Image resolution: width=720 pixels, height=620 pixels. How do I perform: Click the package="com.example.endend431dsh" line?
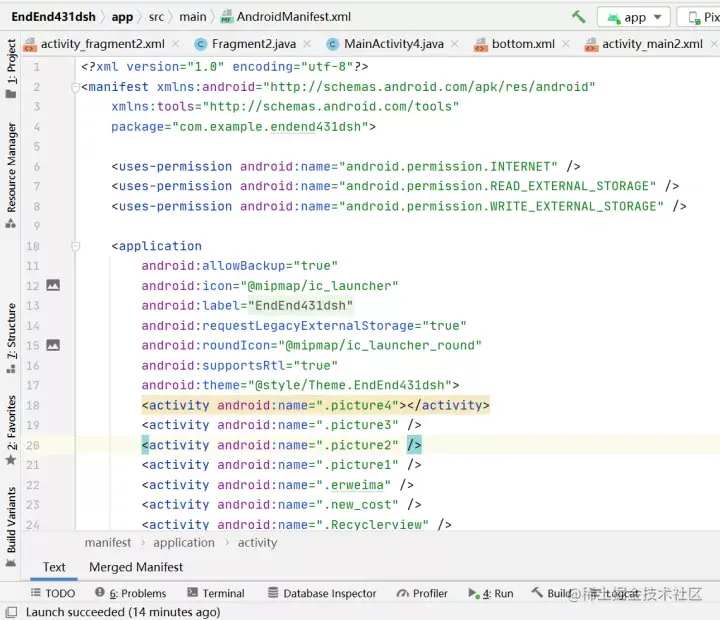click(x=243, y=127)
